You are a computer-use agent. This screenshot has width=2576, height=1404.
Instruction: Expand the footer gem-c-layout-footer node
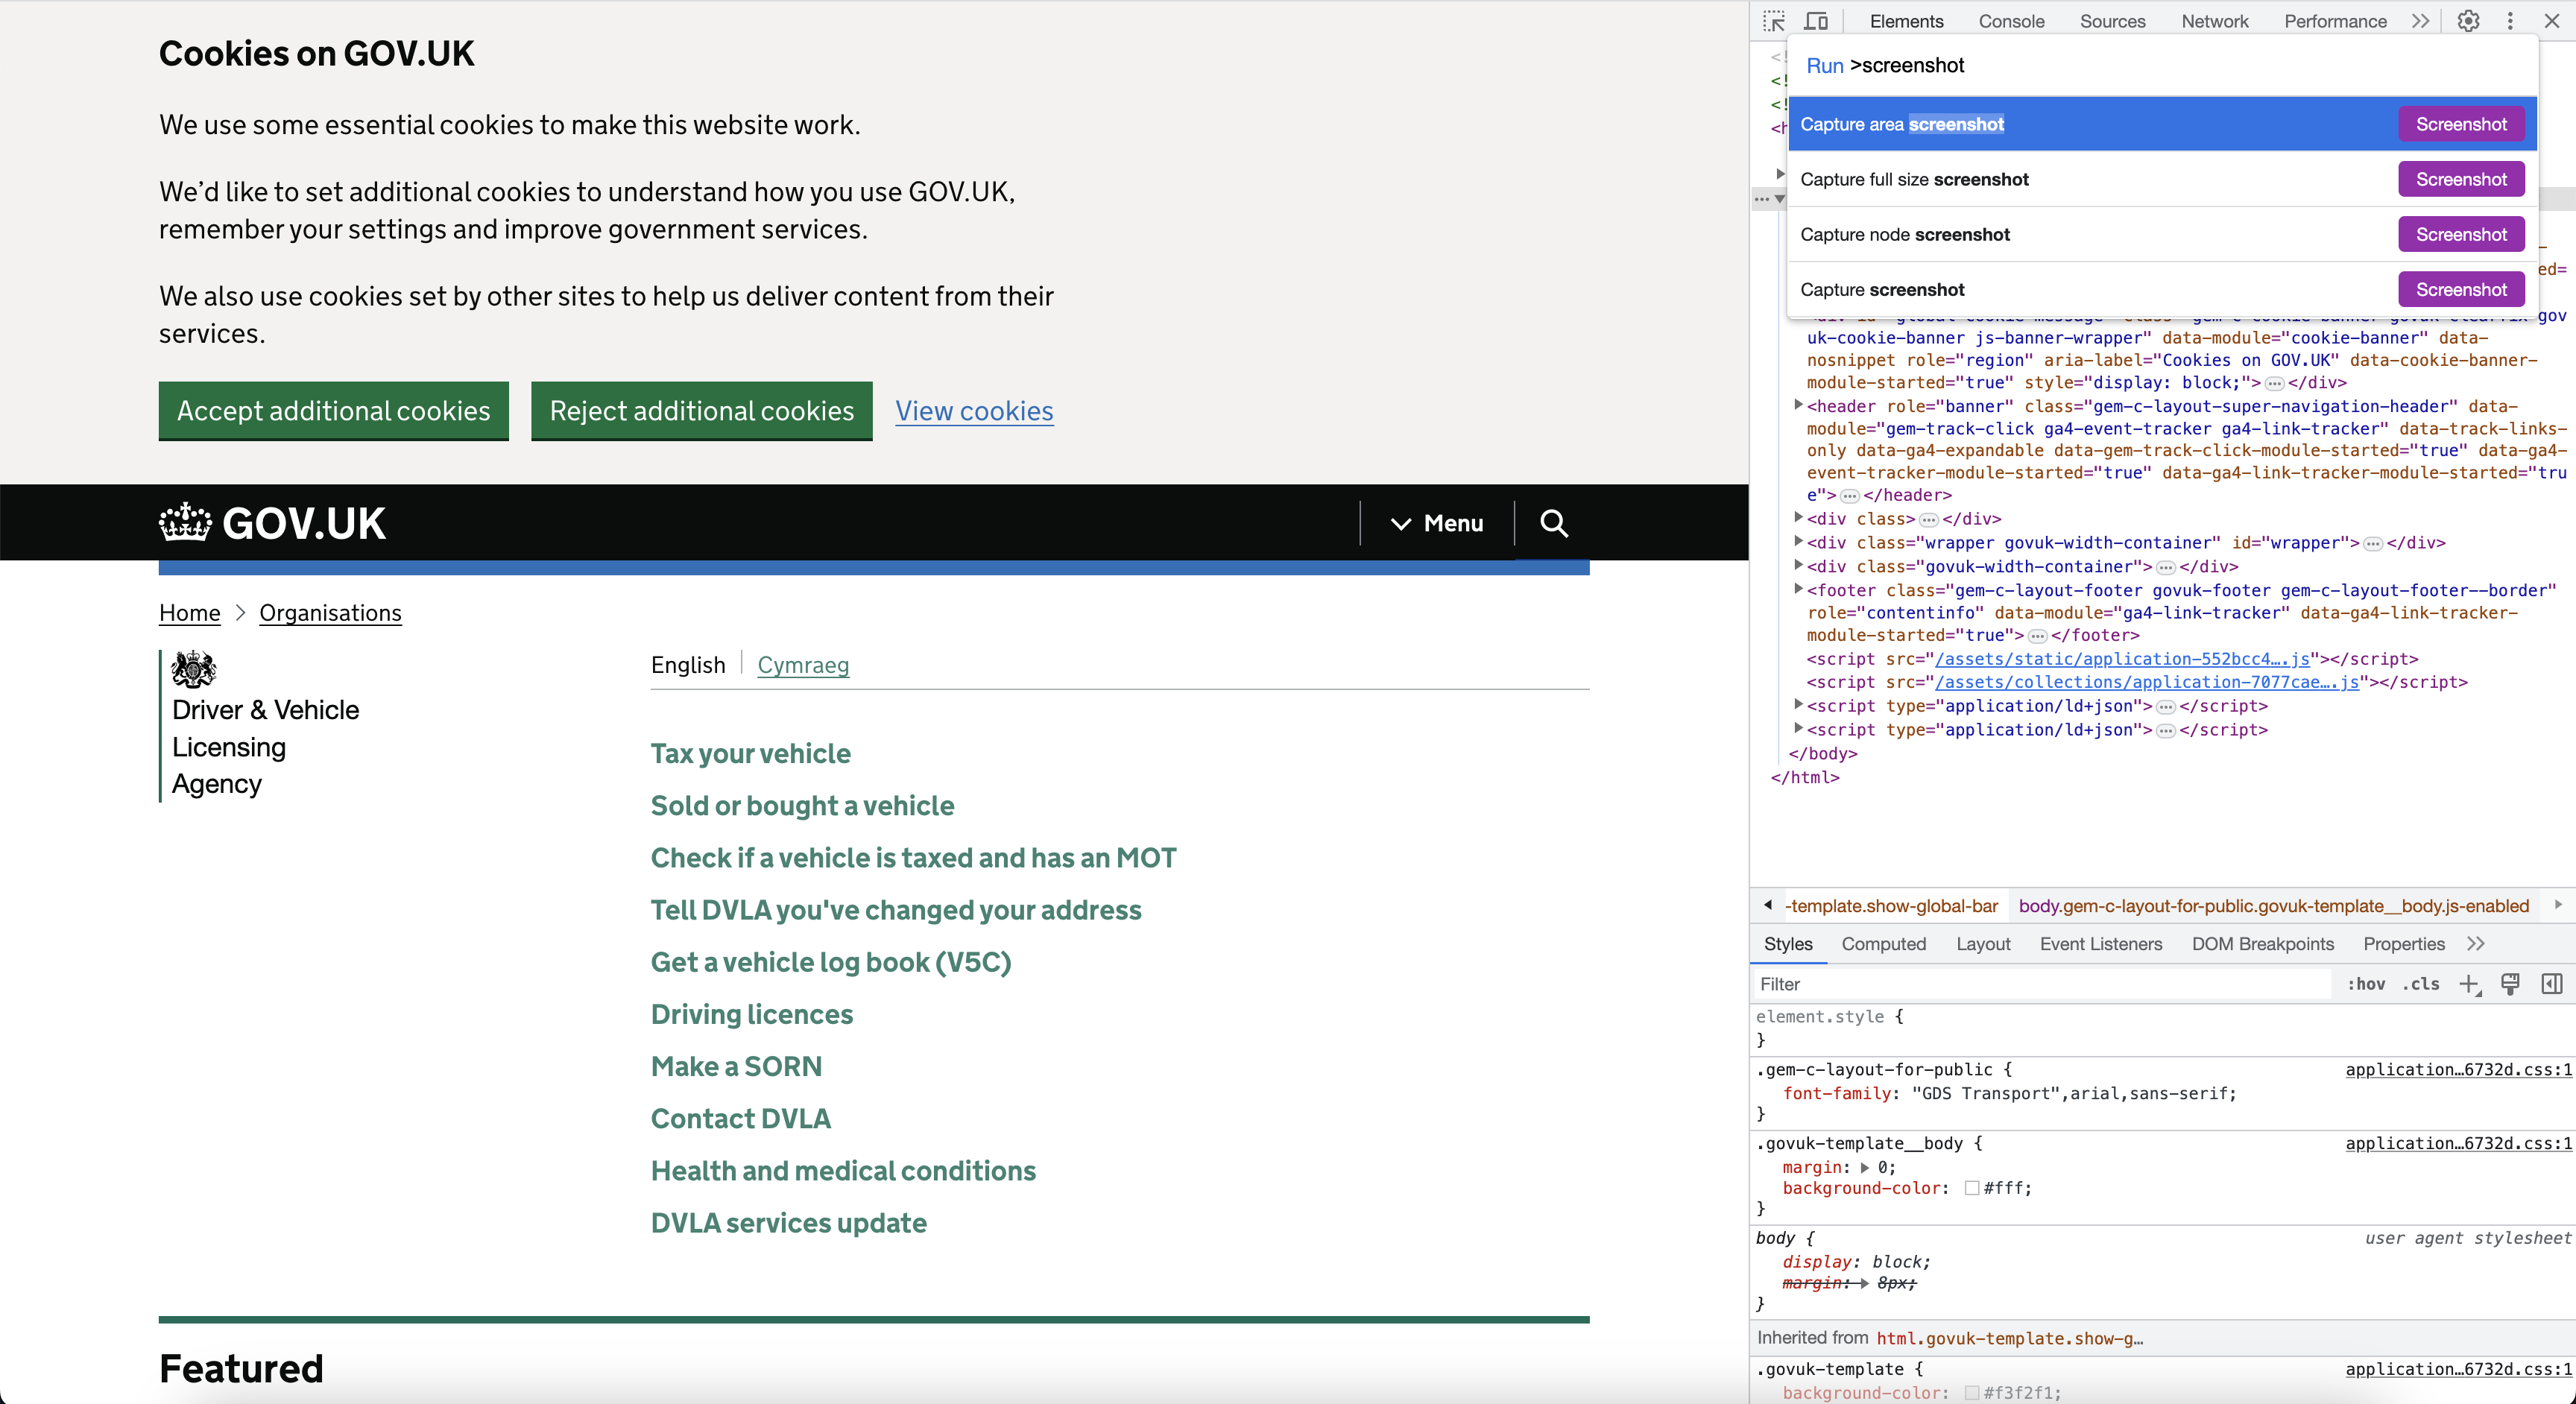pos(1798,589)
